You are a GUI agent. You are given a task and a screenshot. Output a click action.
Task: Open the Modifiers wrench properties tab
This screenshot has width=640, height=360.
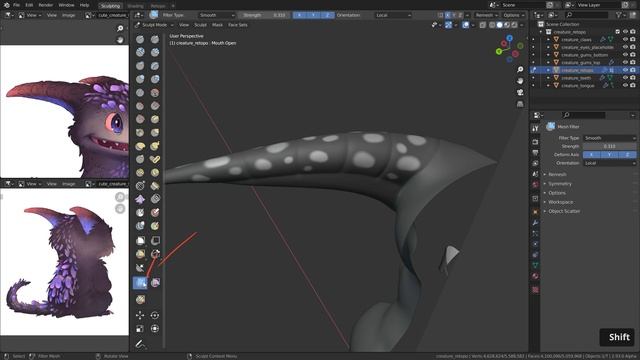click(x=535, y=223)
